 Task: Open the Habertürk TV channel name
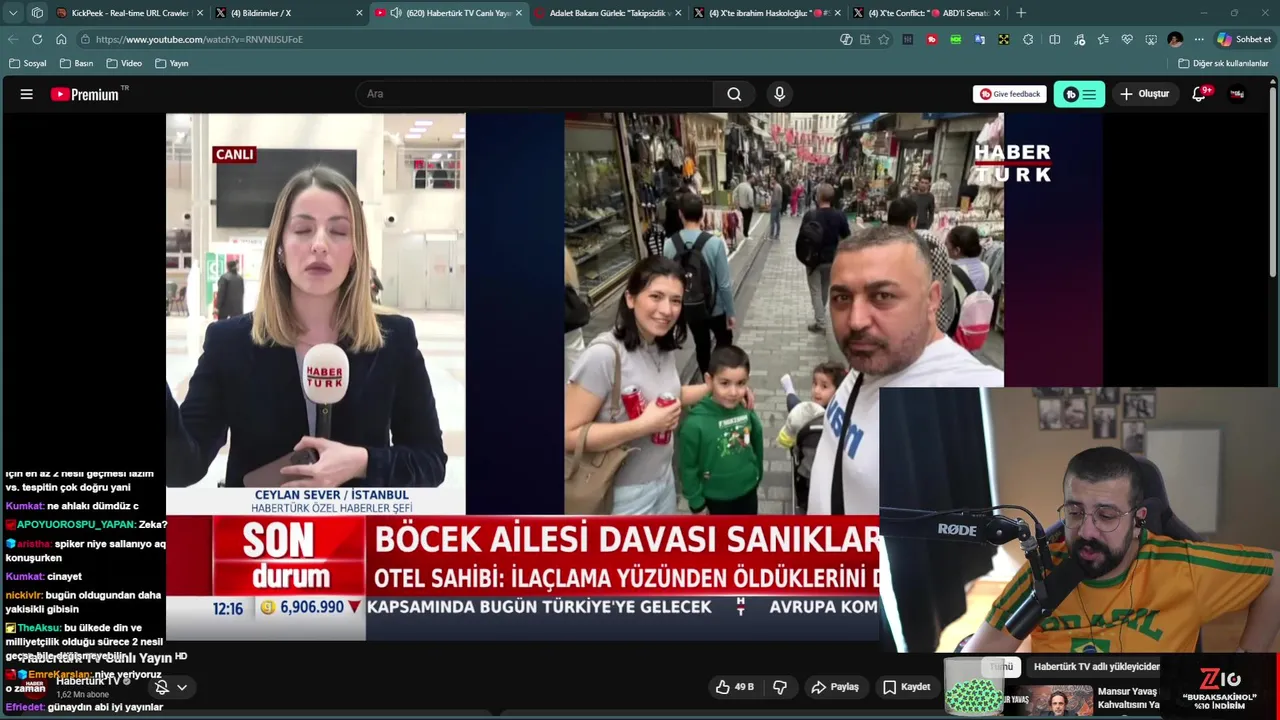(88, 681)
